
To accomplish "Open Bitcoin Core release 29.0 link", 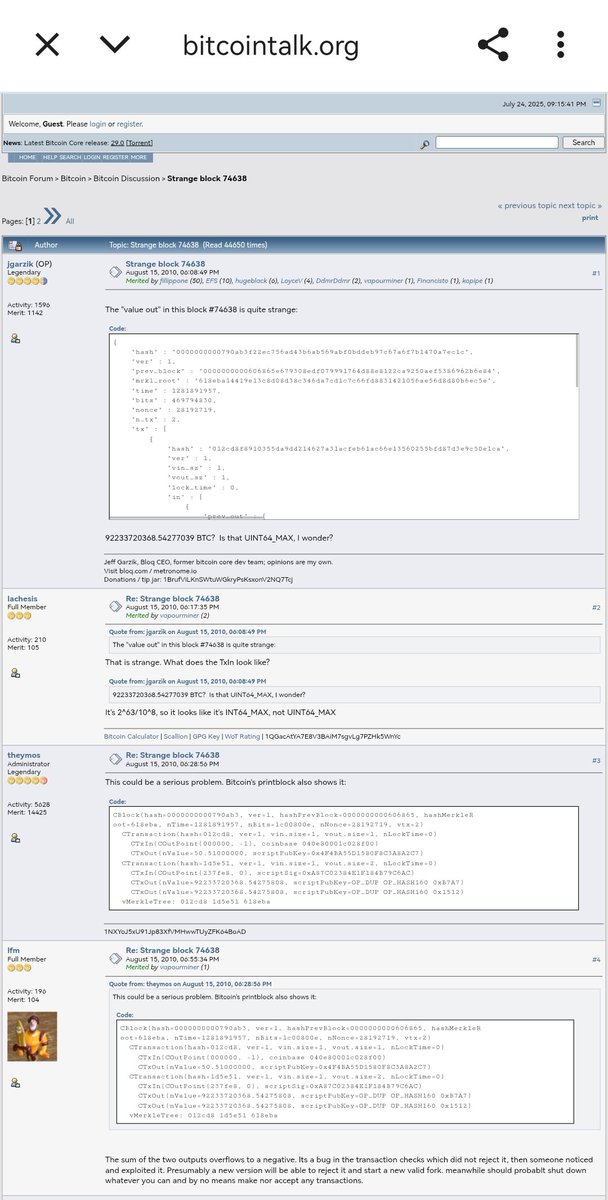I will pyautogui.click(x=115, y=143).
